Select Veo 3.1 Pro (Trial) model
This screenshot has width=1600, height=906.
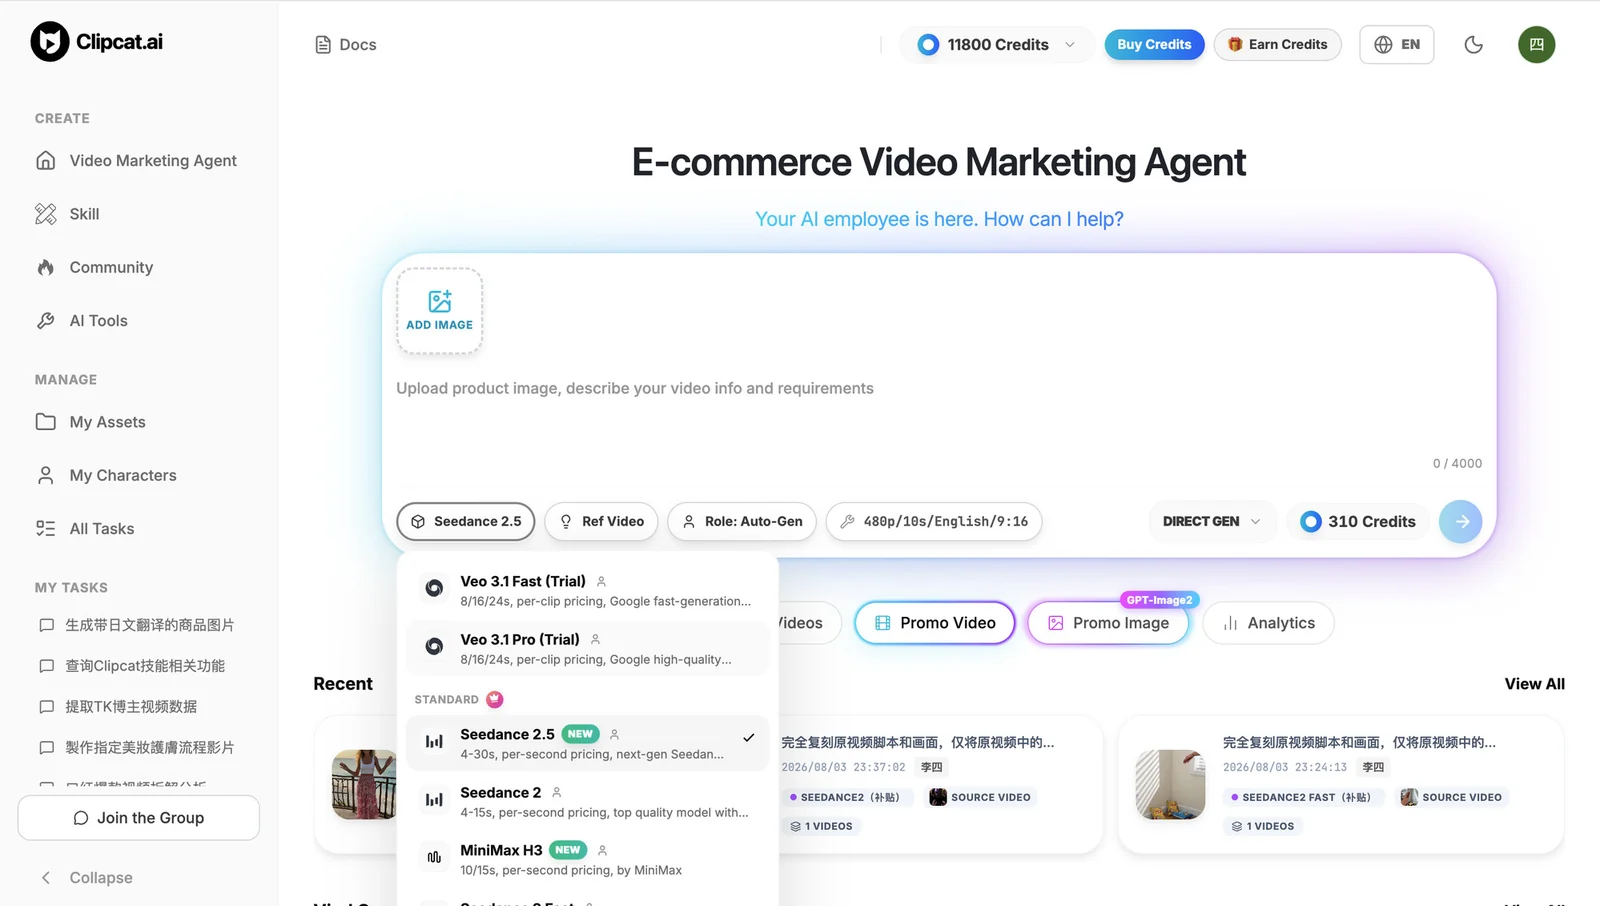point(588,648)
